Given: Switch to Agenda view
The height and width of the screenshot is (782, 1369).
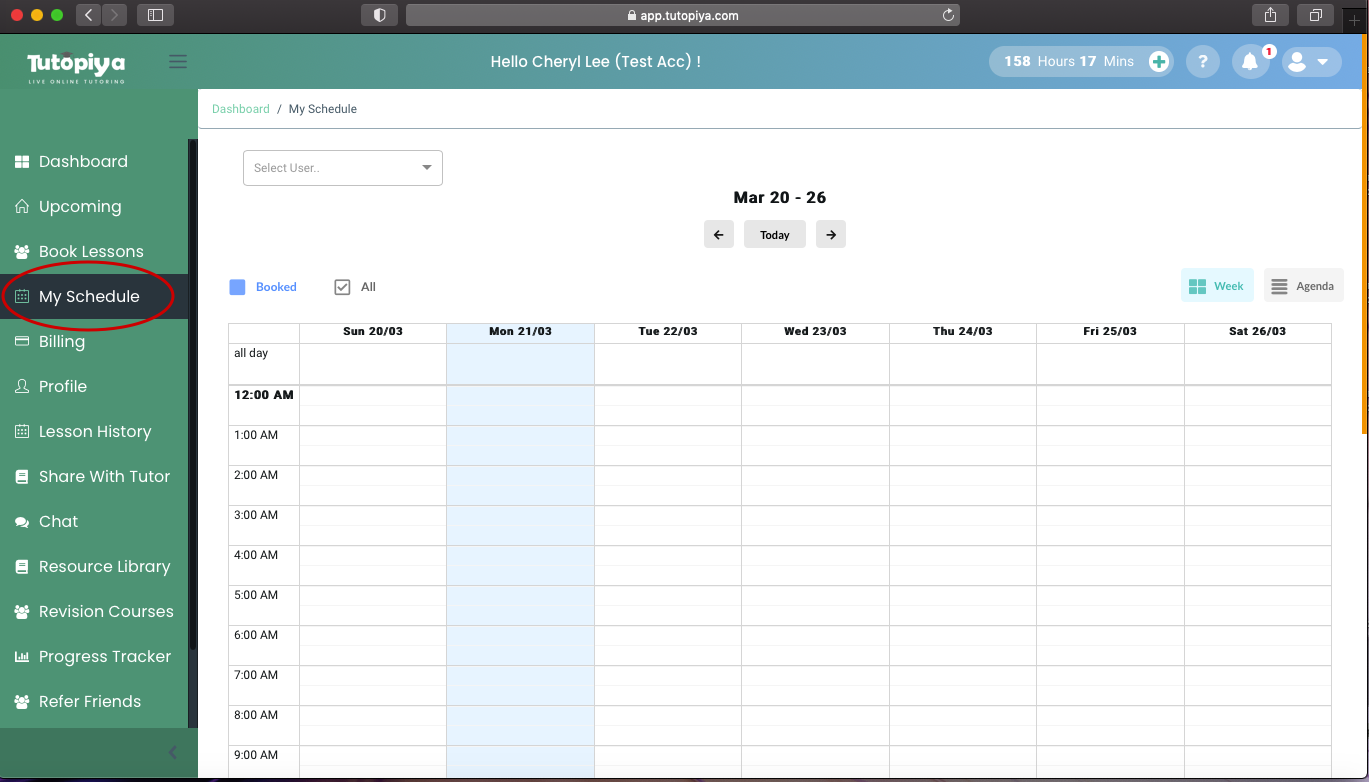Looking at the screenshot, I should click(1303, 286).
